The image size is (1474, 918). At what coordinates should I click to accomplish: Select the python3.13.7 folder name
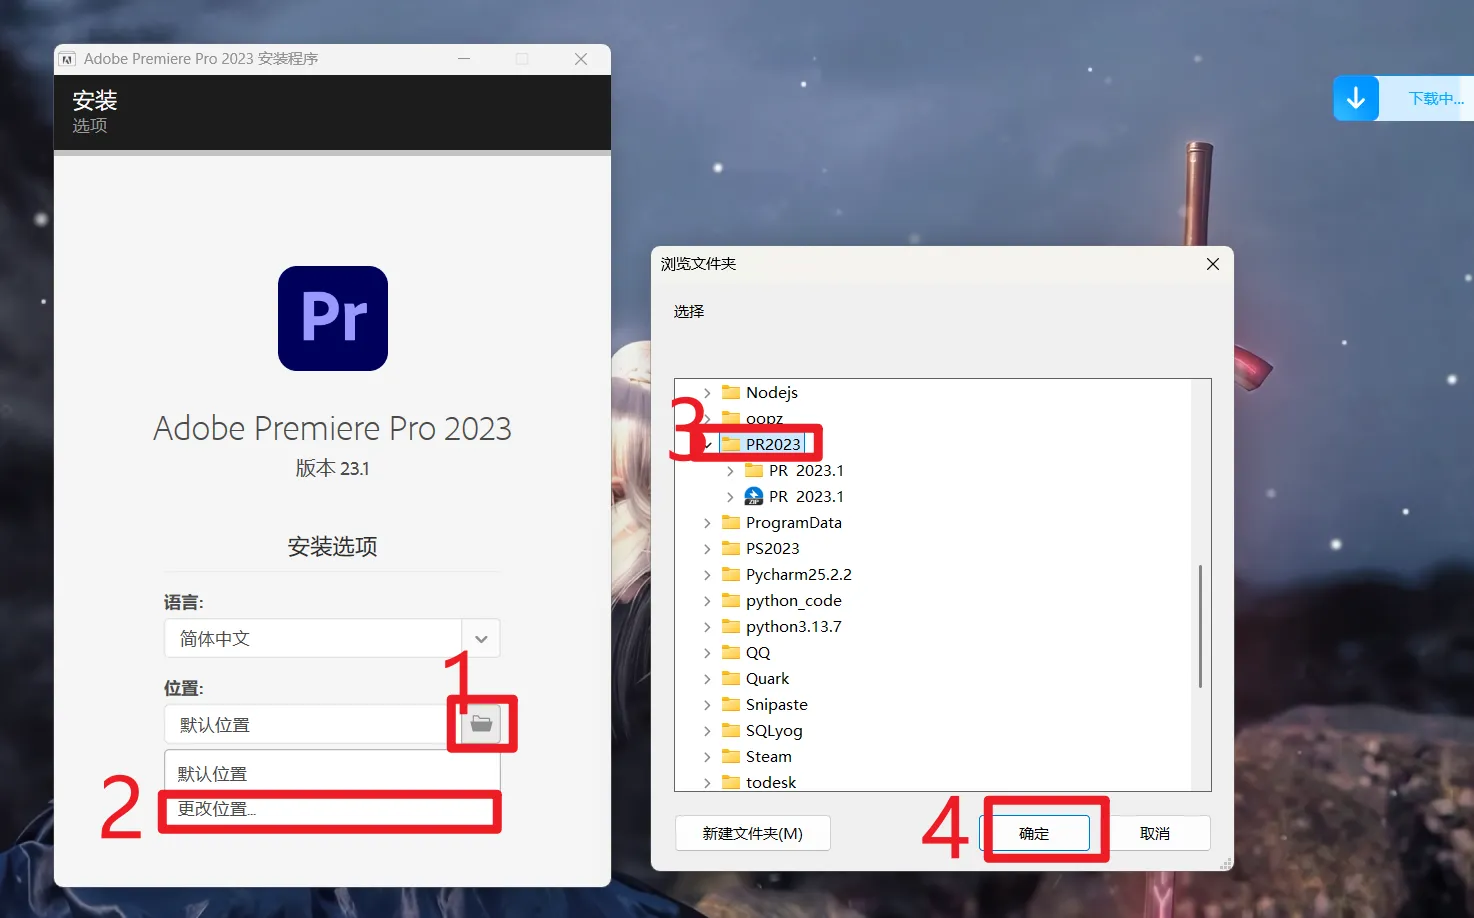794,626
